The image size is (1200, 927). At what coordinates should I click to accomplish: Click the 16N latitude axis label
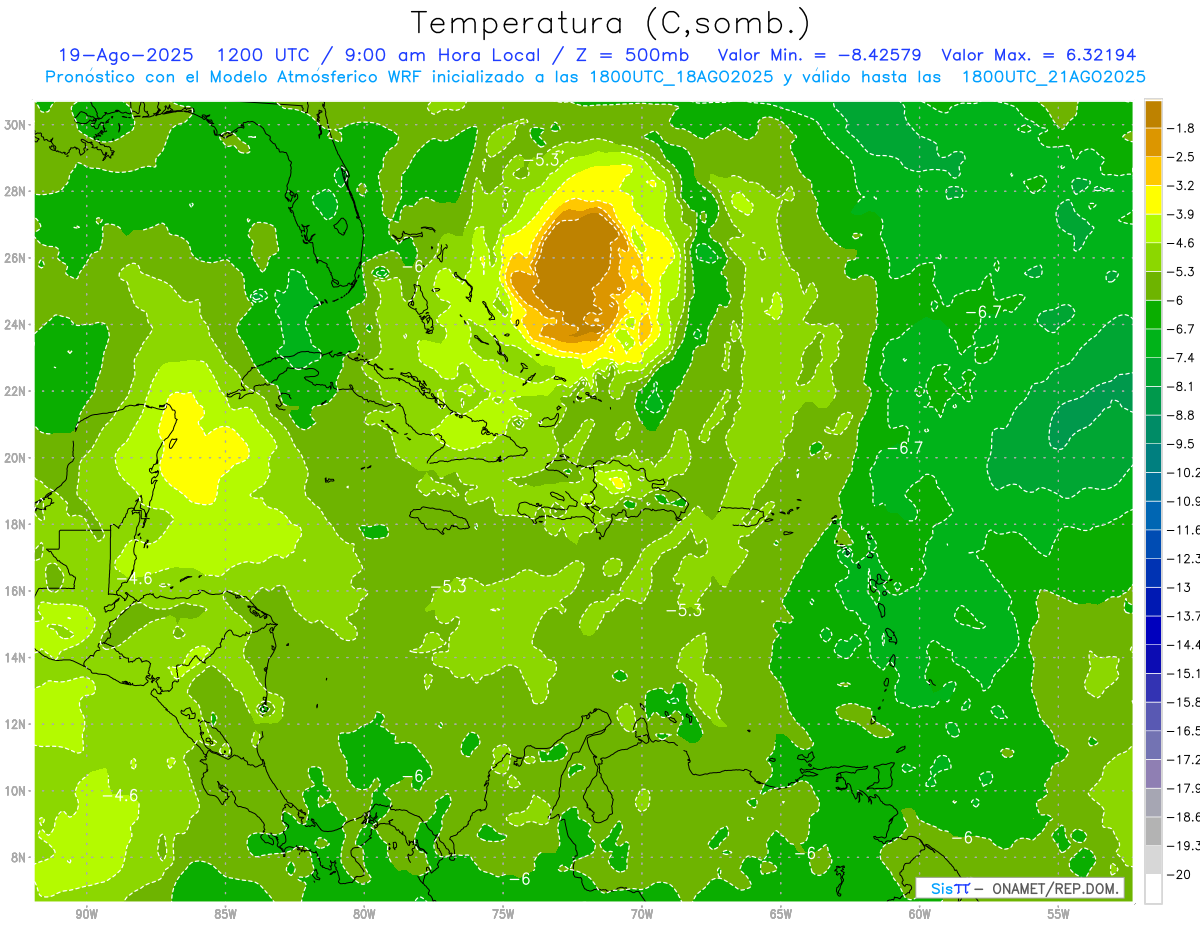(17, 591)
